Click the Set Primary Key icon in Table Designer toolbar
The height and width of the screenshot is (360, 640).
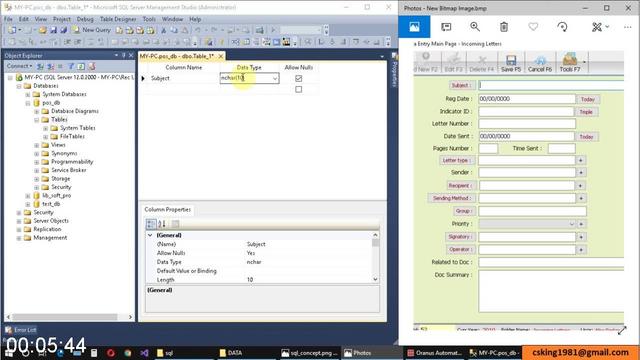click(222, 42)
